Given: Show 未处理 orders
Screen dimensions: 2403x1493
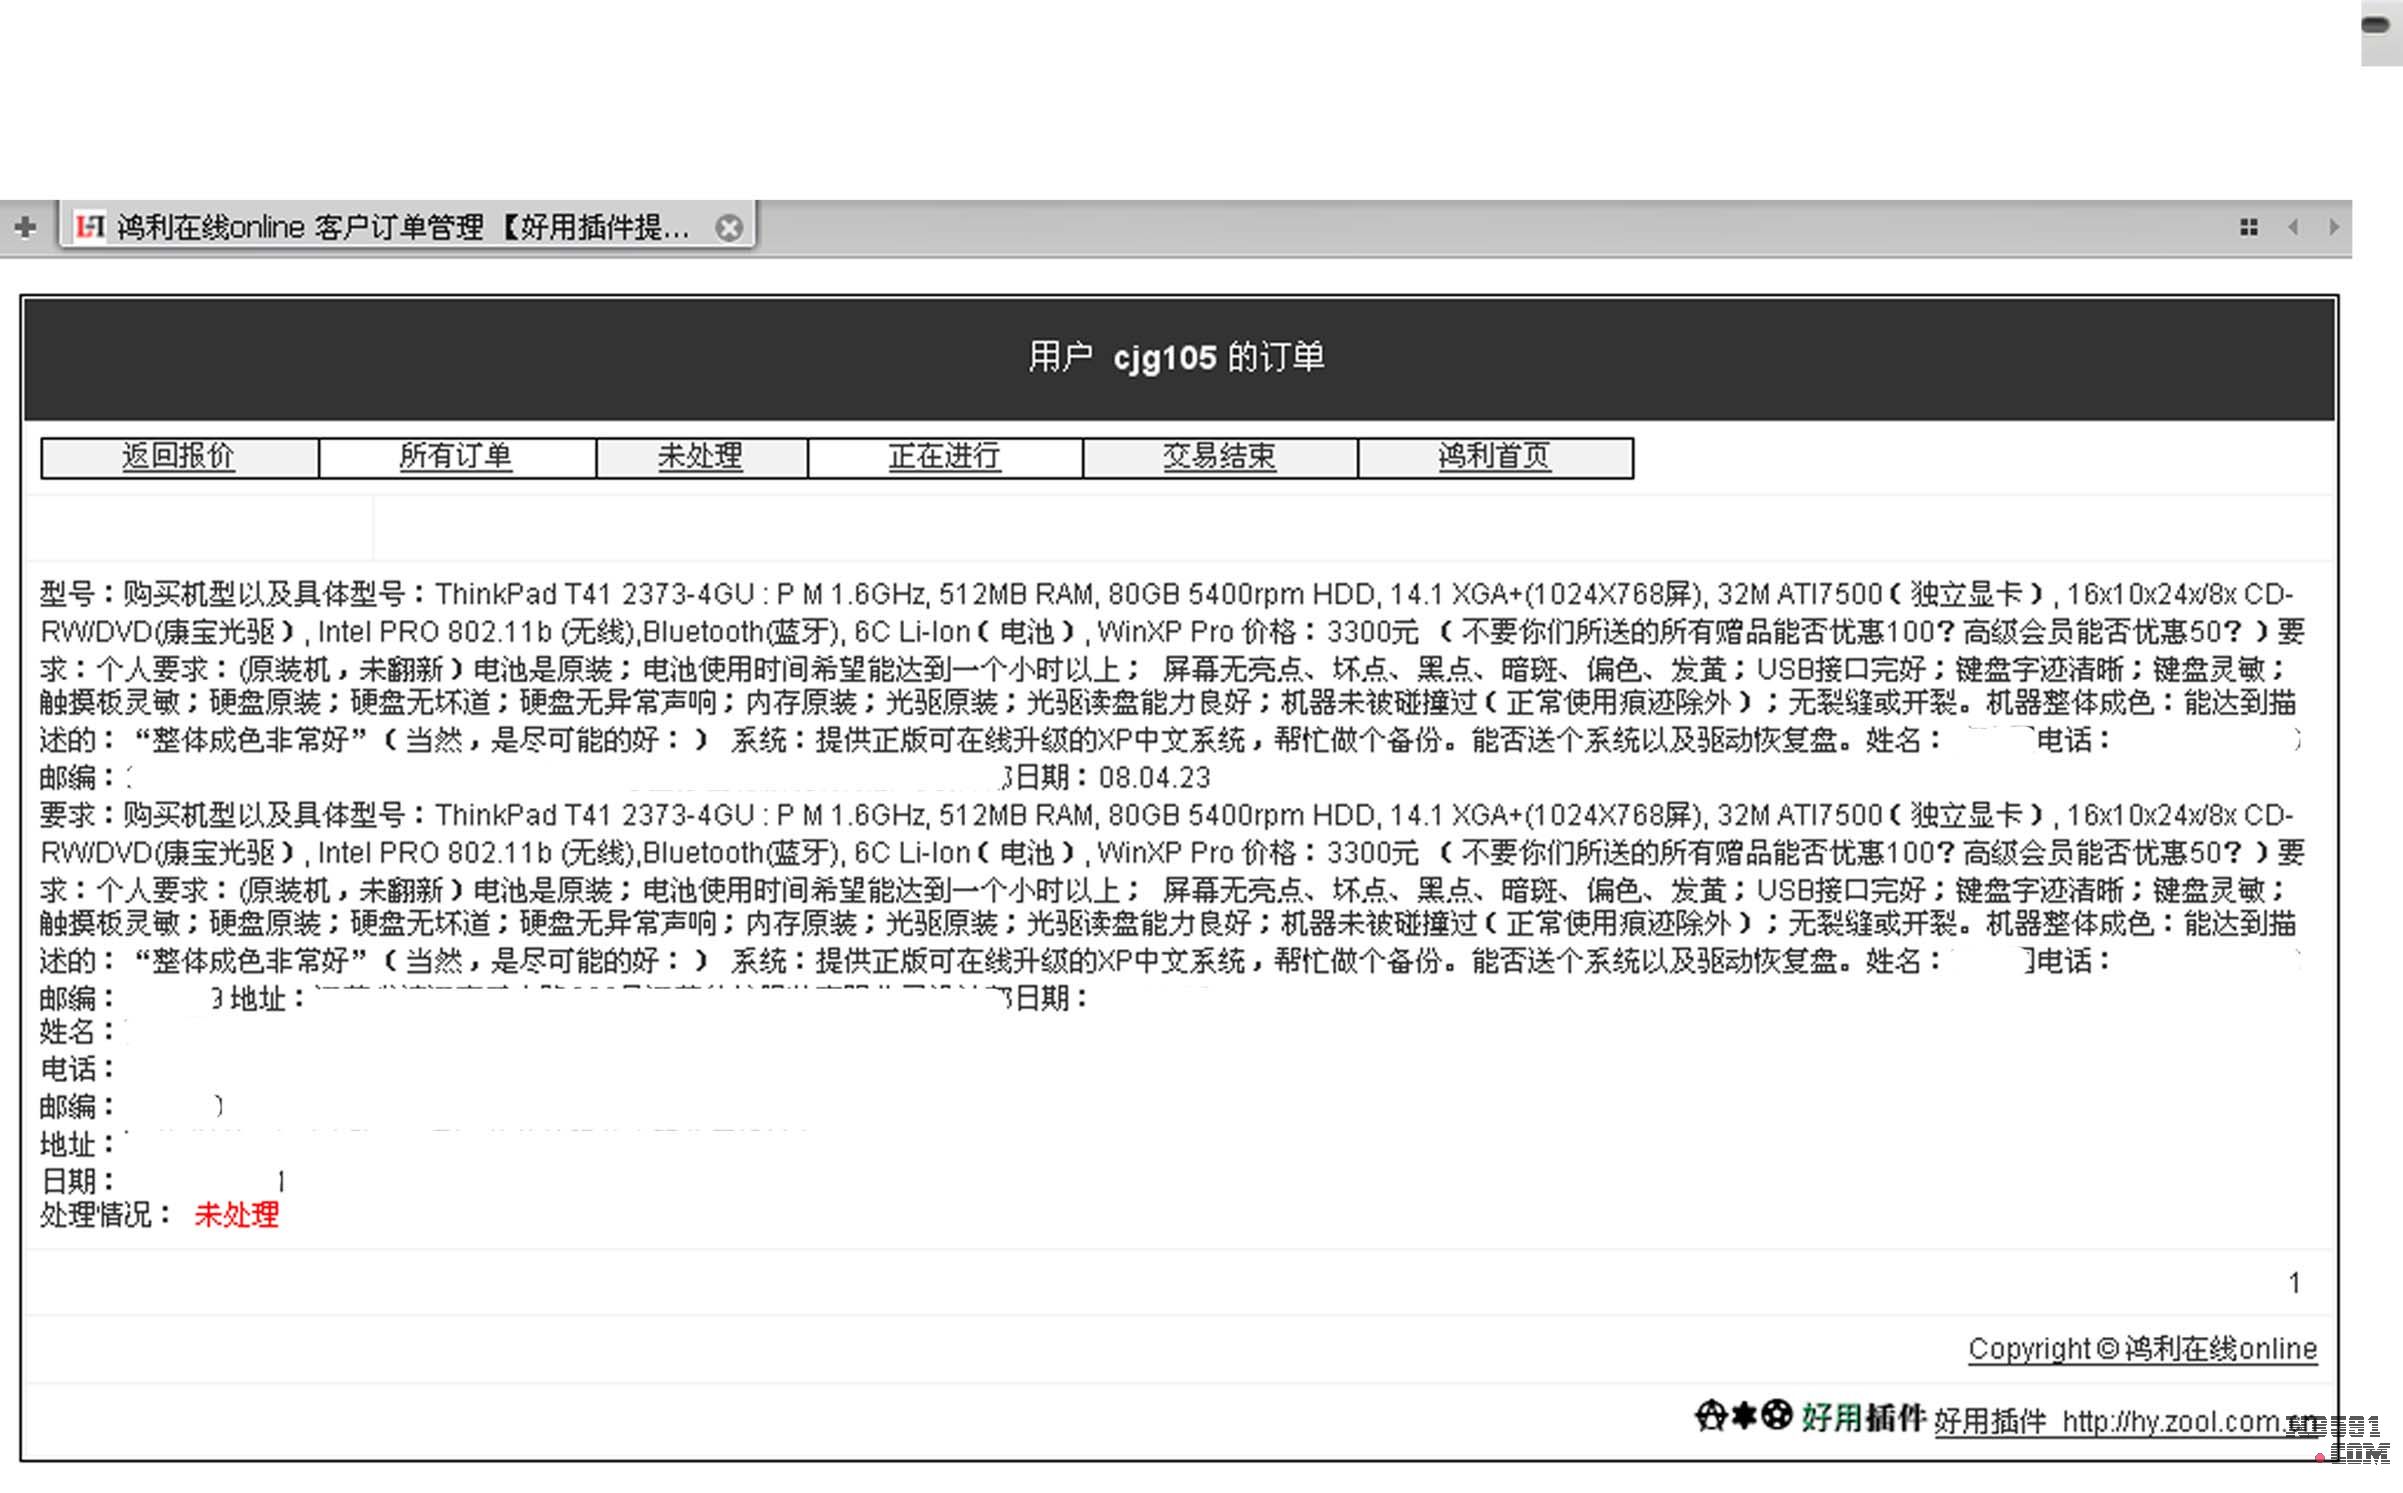Looking at the screenshot, I should (x=700, y=457).
